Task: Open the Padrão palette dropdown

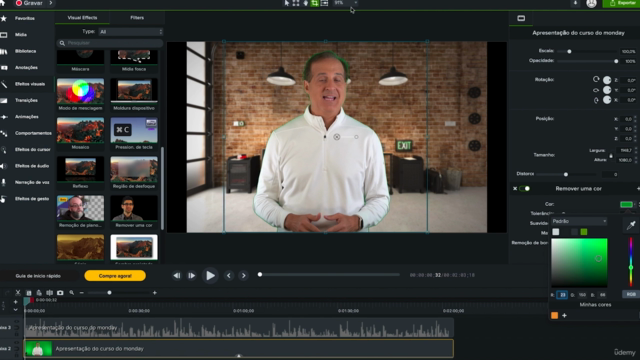Action: pos(579,221)
